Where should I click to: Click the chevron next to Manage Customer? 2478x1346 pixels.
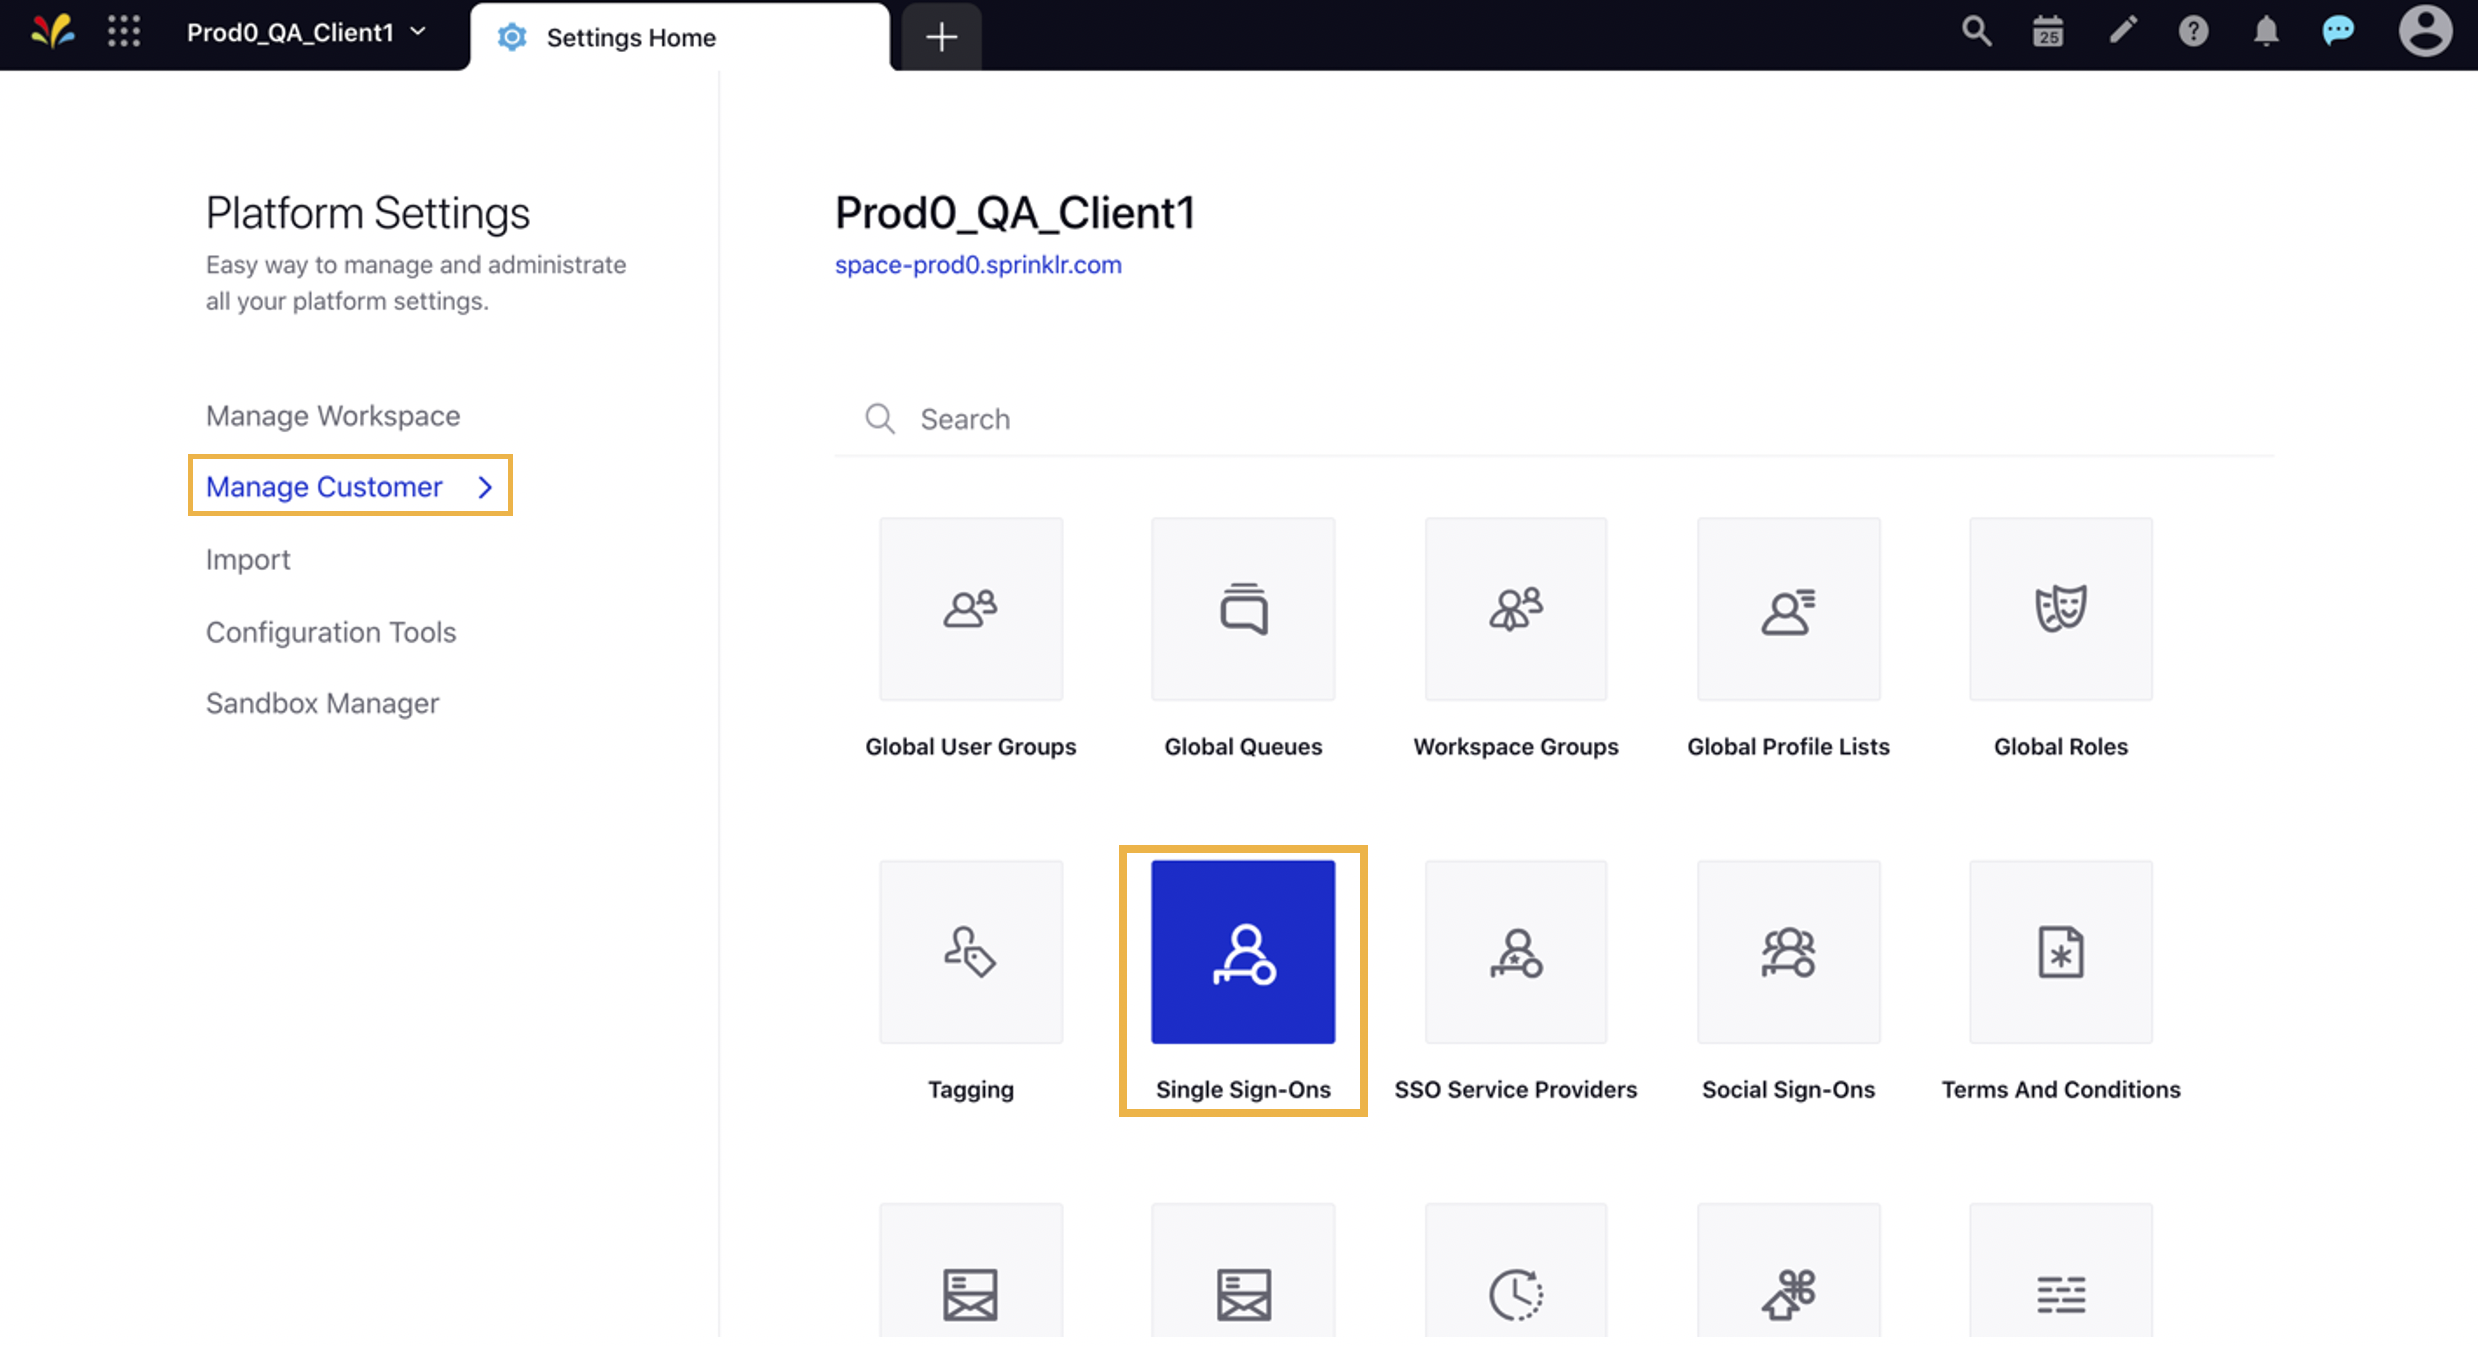coord(485,487)
